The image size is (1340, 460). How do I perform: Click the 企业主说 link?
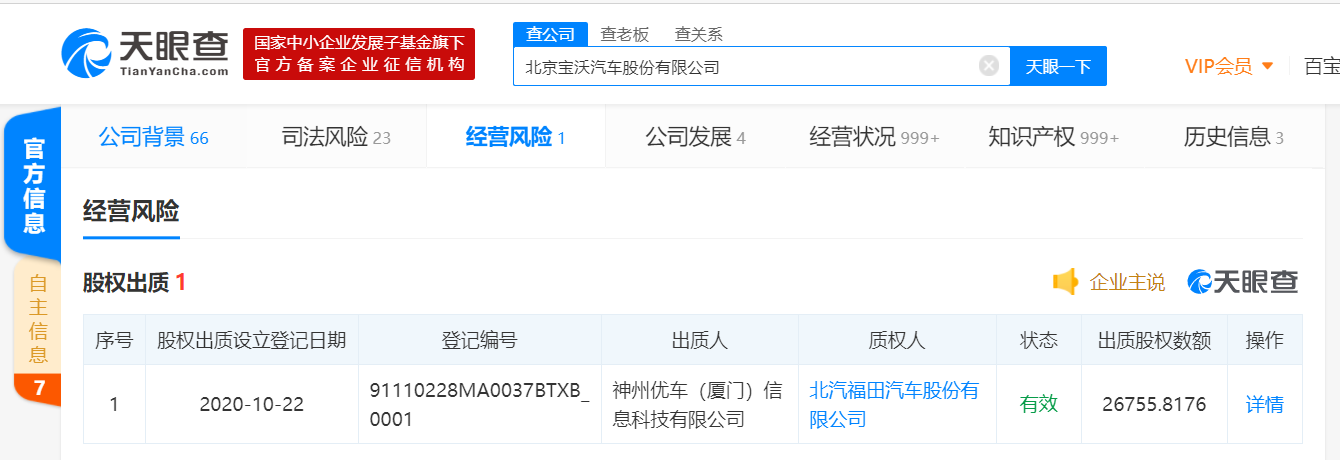[x=1127, y=283]
